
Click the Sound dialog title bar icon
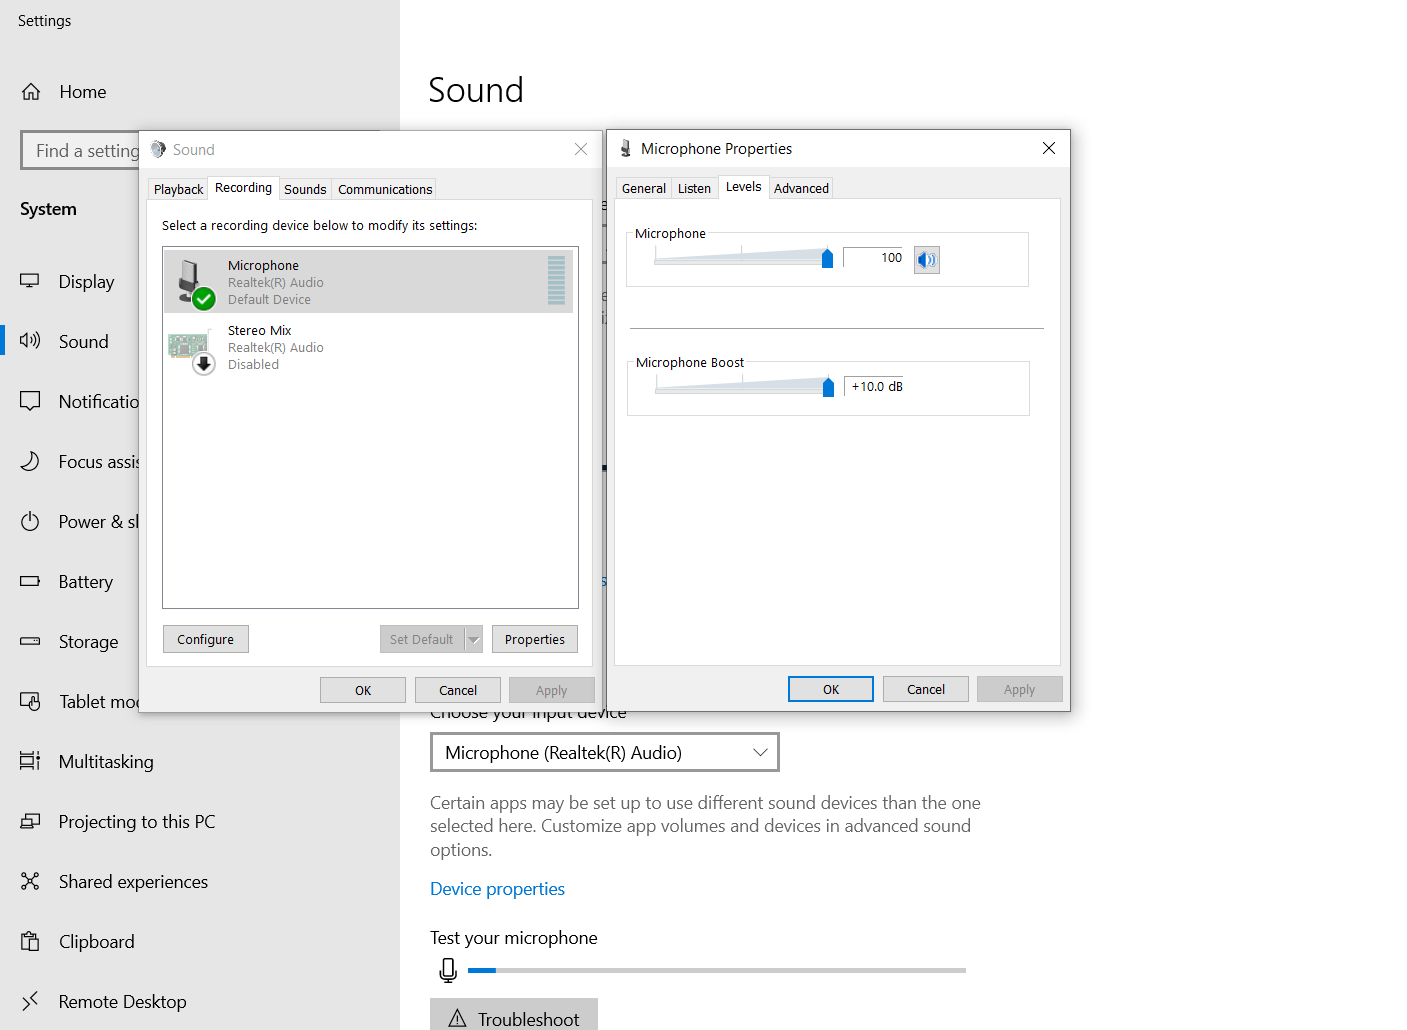tap(158, 149)
